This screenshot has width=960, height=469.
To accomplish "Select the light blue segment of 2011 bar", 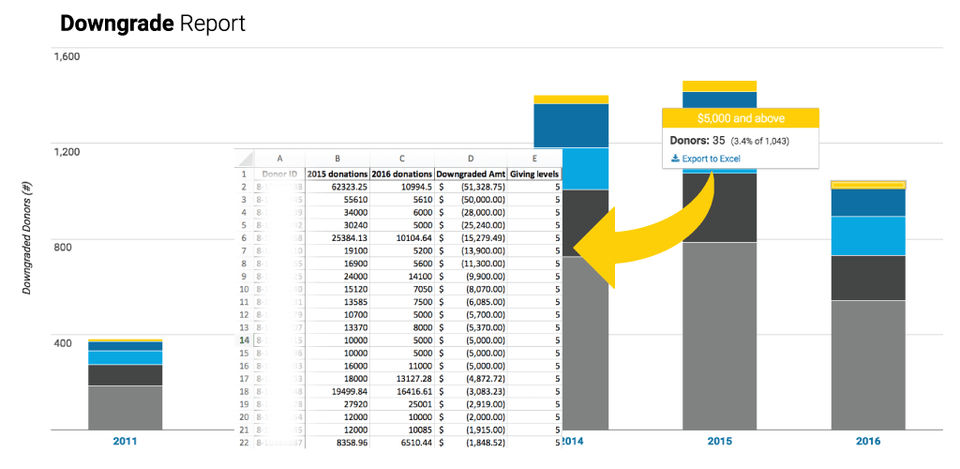I will tap(125, 358).
